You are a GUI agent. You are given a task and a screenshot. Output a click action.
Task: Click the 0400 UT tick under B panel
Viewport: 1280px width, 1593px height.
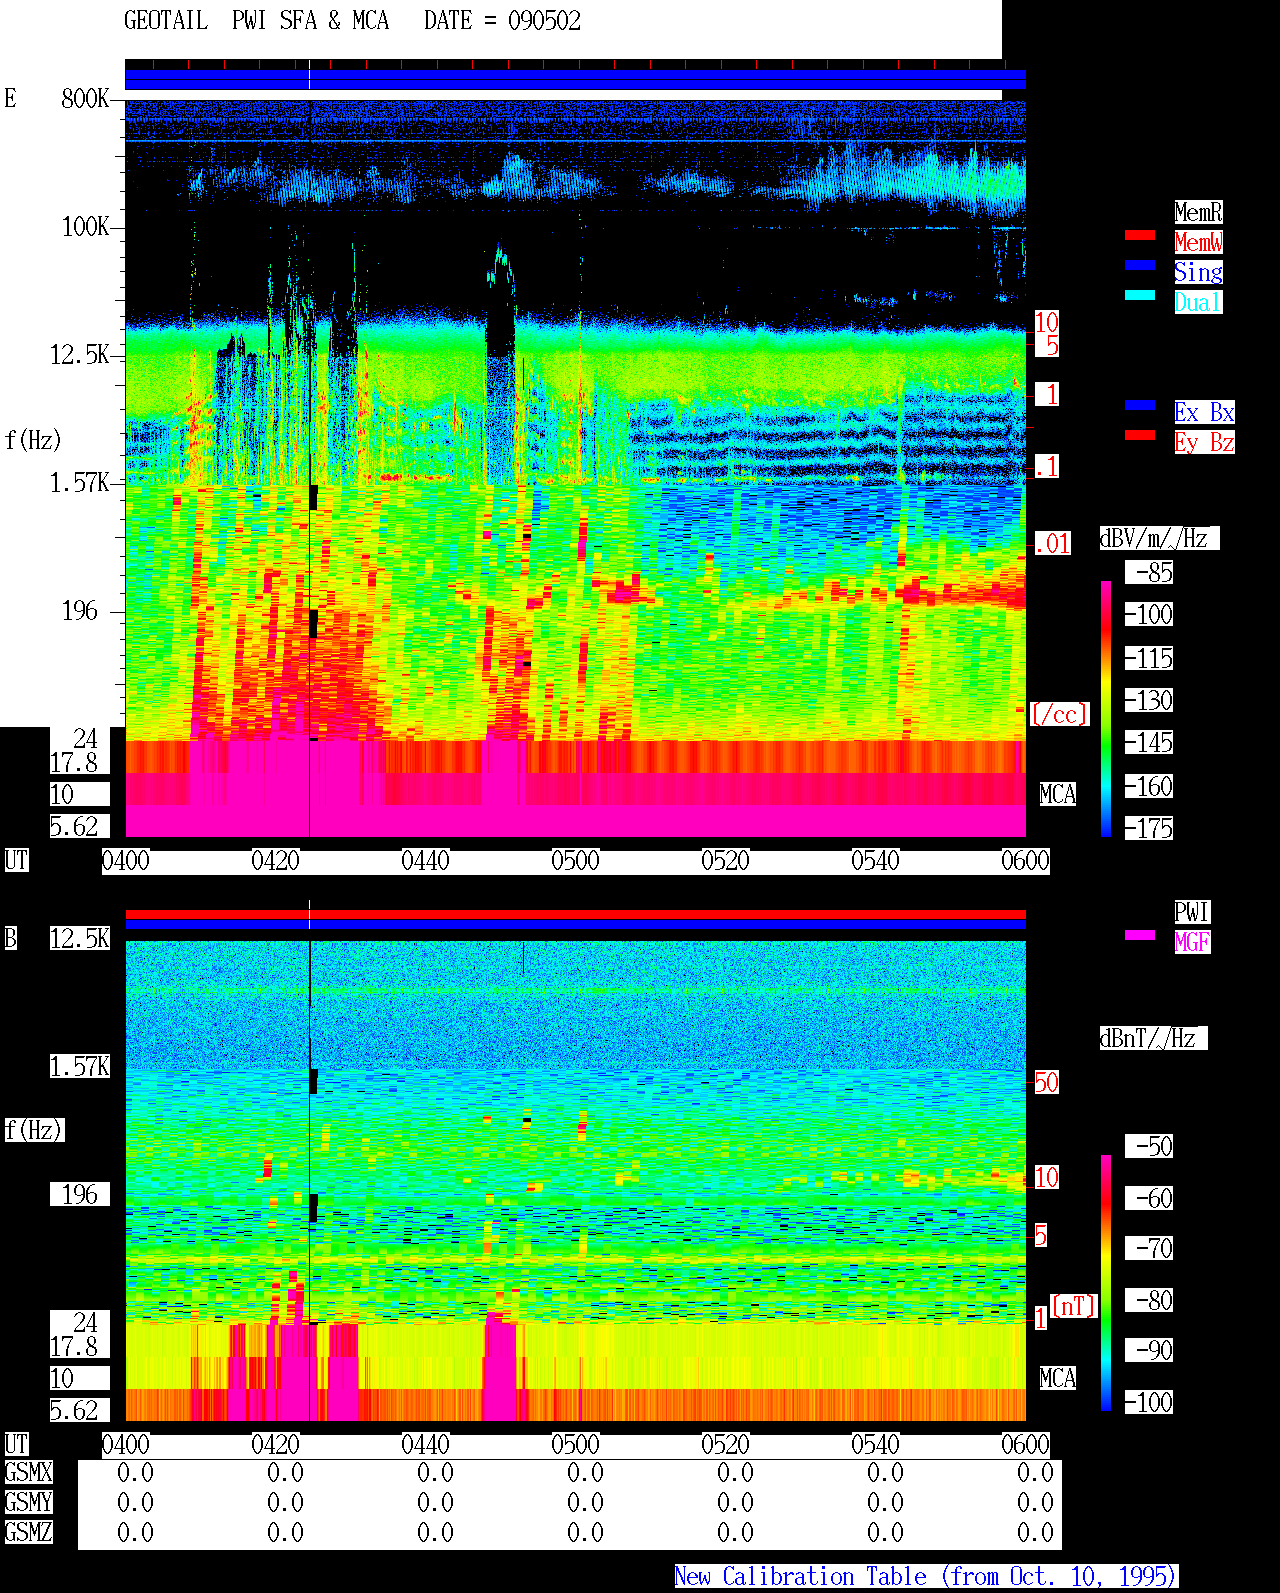(126, 1444)
